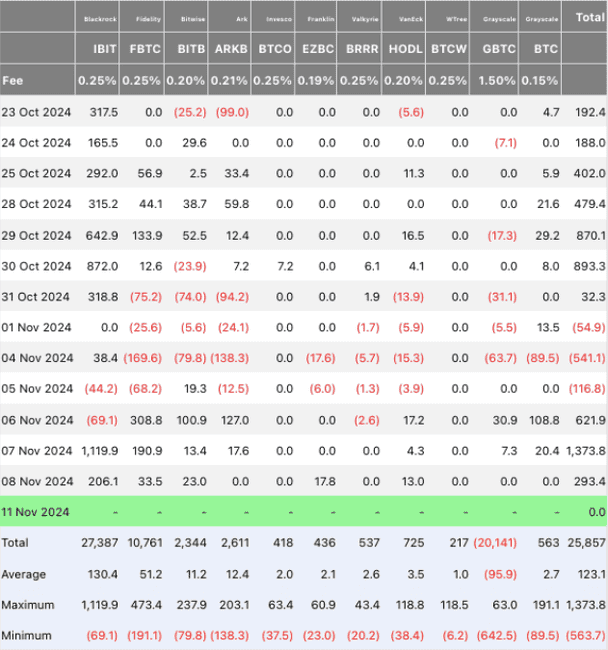The height and width of the screenshot is (650, 608).
Task: Click the FBTC ticker header
Action: point(144,47)
